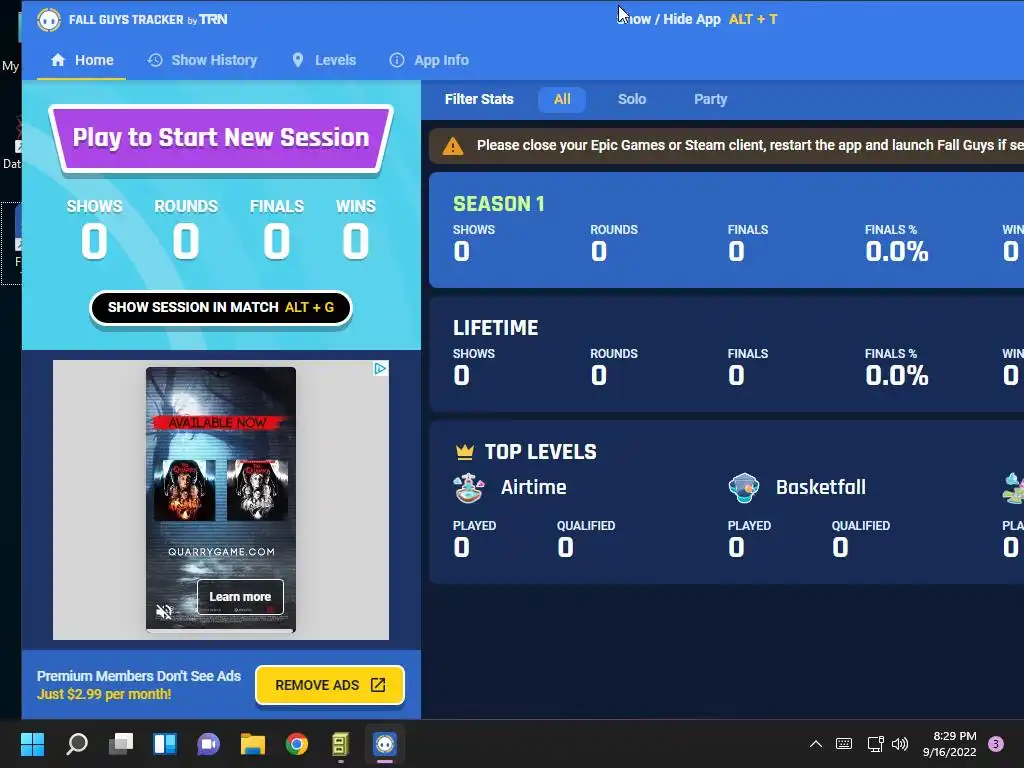
Task: Click the info circle icon beside App Info
Action: click(x=396, y=60)
